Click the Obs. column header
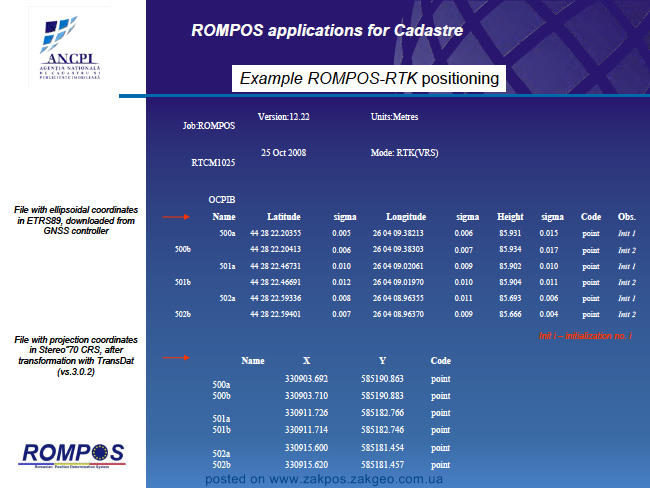650x488 pixels. pyautogui.click(x=626, y=217)
